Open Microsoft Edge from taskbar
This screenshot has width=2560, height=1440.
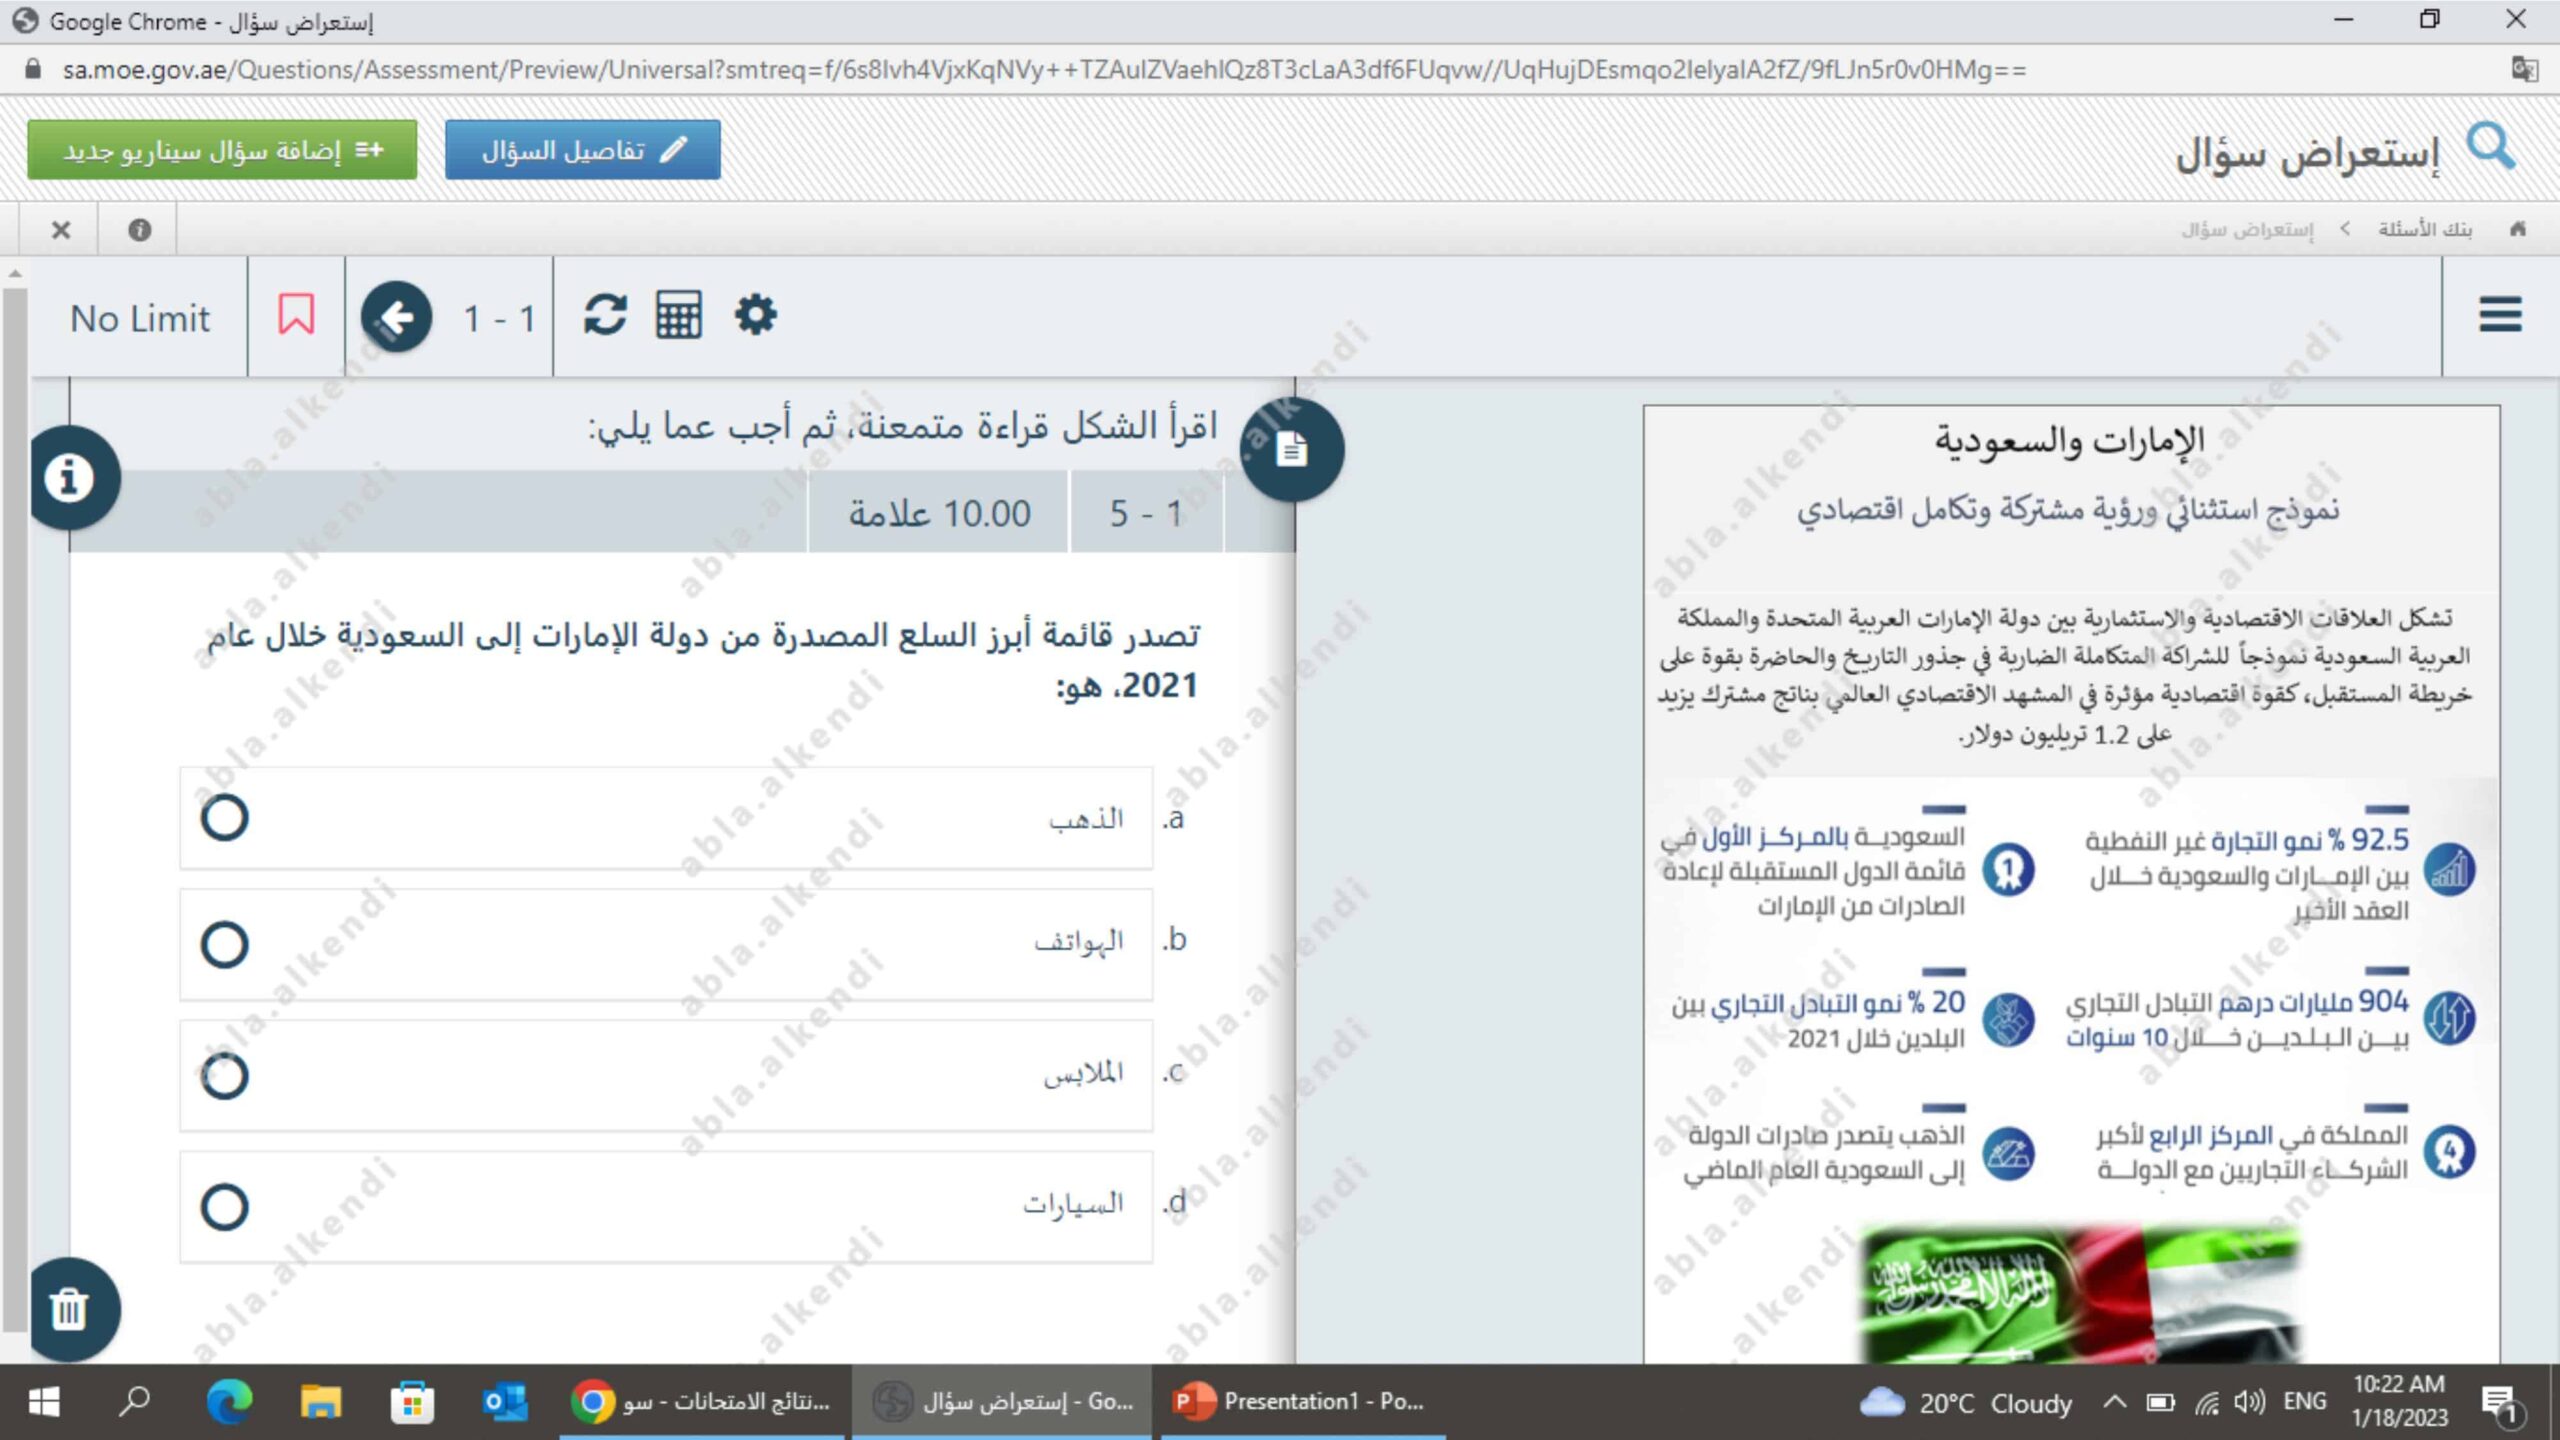pos(229,1402)
